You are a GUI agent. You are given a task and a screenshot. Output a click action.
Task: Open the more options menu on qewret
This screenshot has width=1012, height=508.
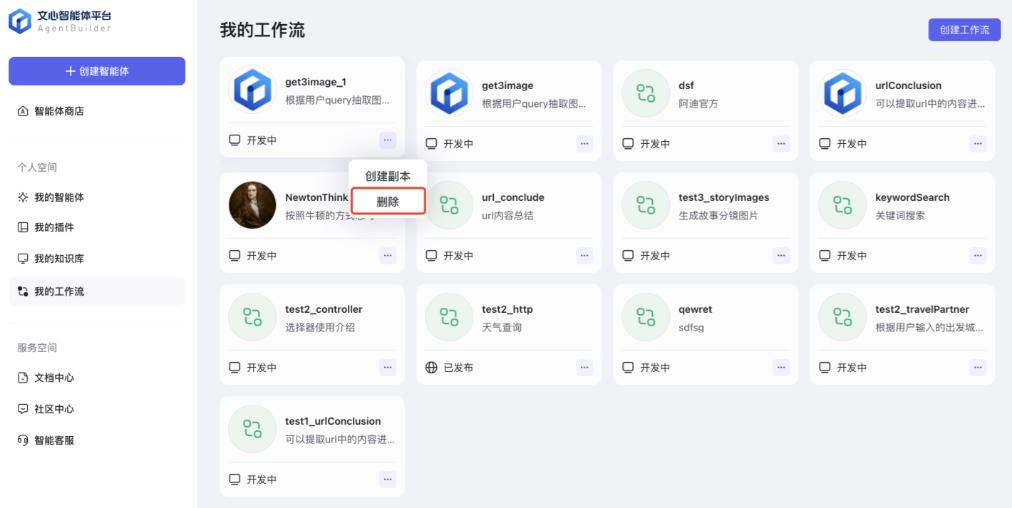[x=781, y=367]
